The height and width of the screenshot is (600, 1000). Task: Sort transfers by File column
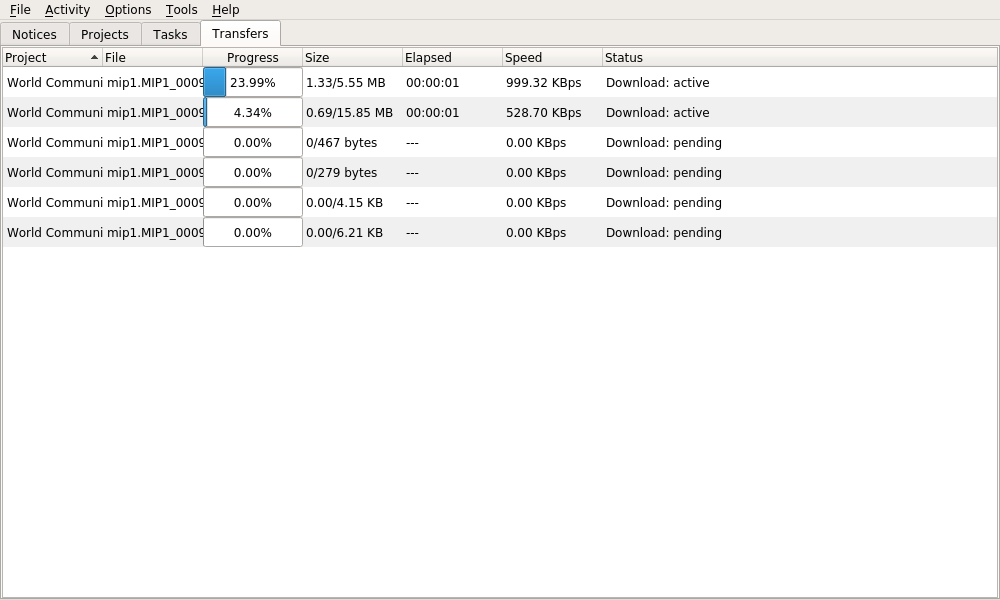pyautogui.click(x=150, y=58)
